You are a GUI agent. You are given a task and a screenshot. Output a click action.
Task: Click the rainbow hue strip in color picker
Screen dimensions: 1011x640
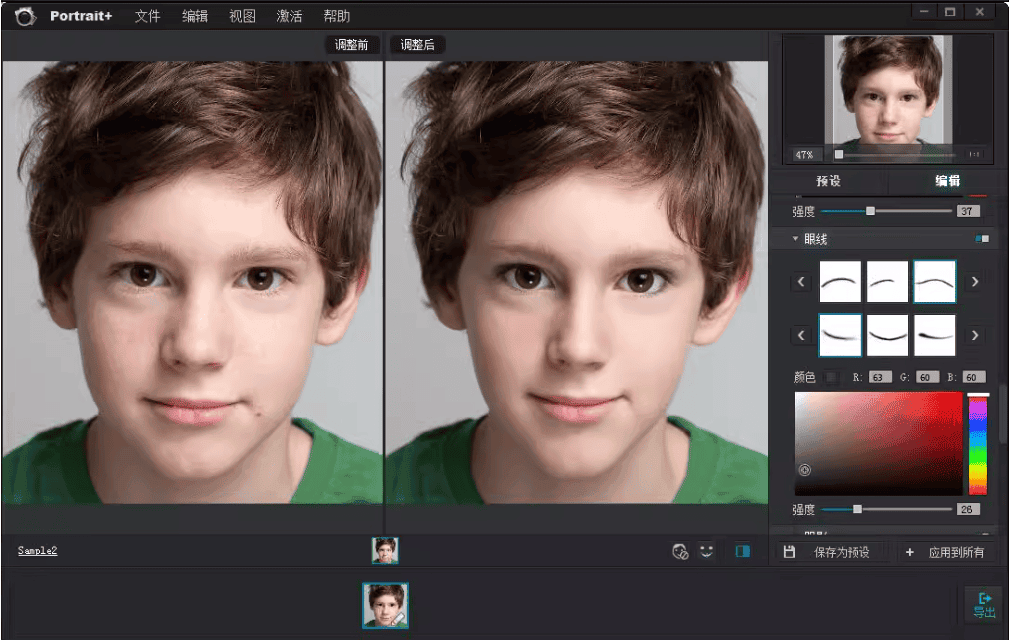point(977,445)
